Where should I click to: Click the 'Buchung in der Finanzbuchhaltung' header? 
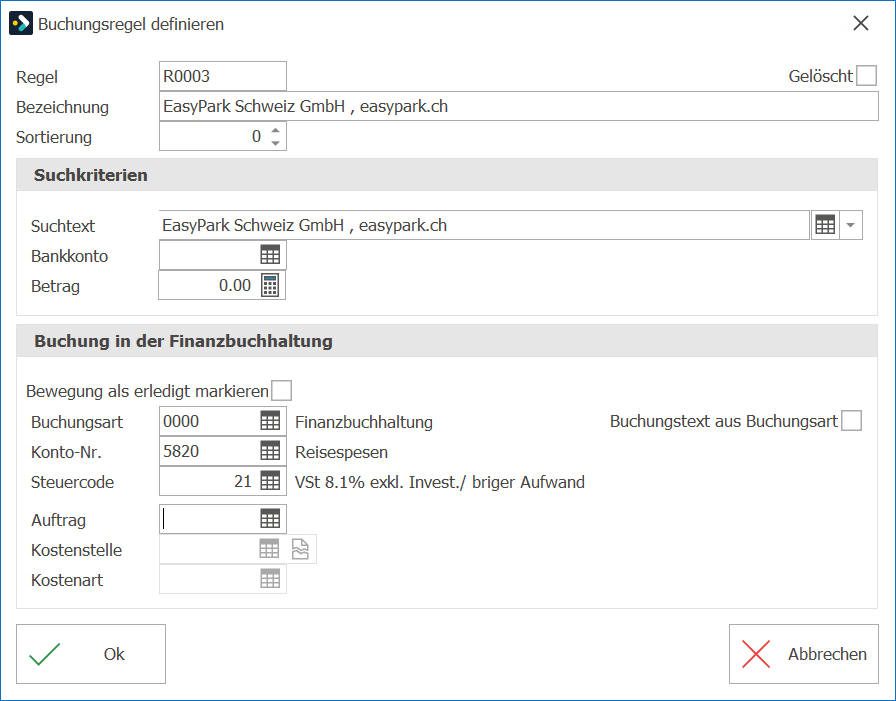[183, 341]
